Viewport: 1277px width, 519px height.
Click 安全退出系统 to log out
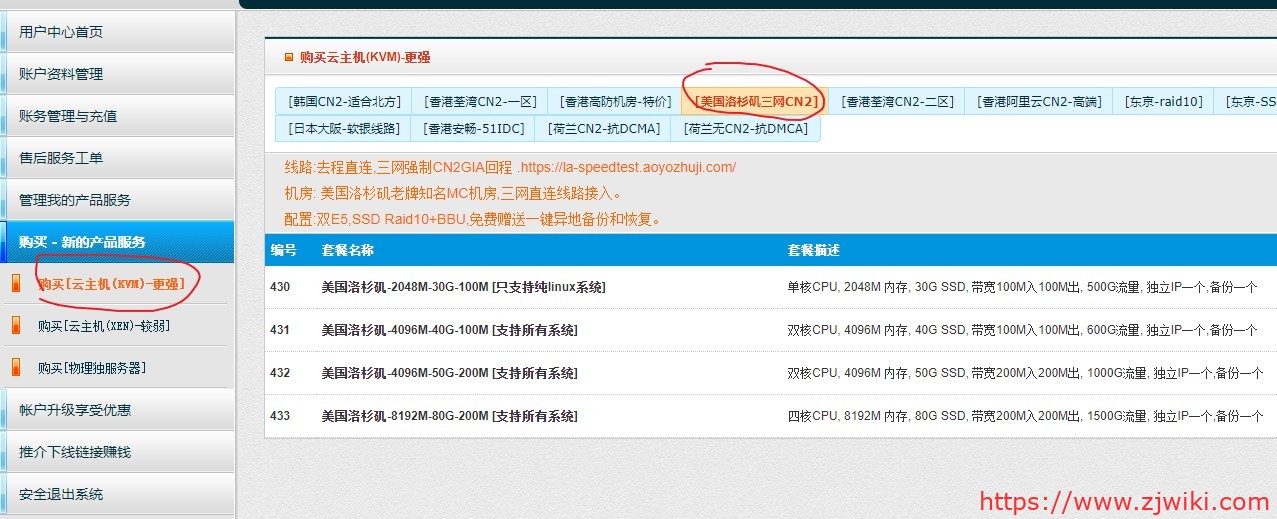pos(61,494)
